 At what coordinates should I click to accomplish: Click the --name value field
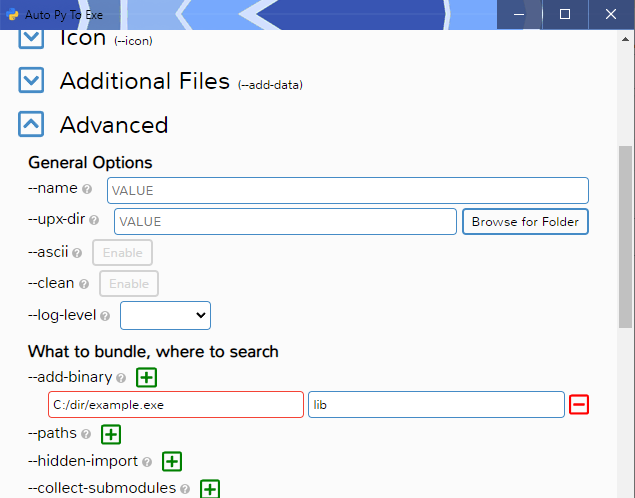coord(347,190)
